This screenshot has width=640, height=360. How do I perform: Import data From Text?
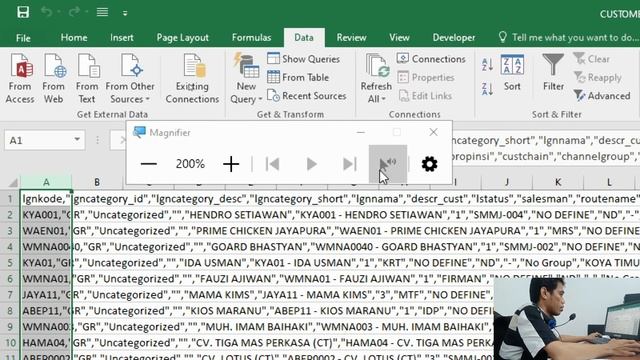click(87, 78)
